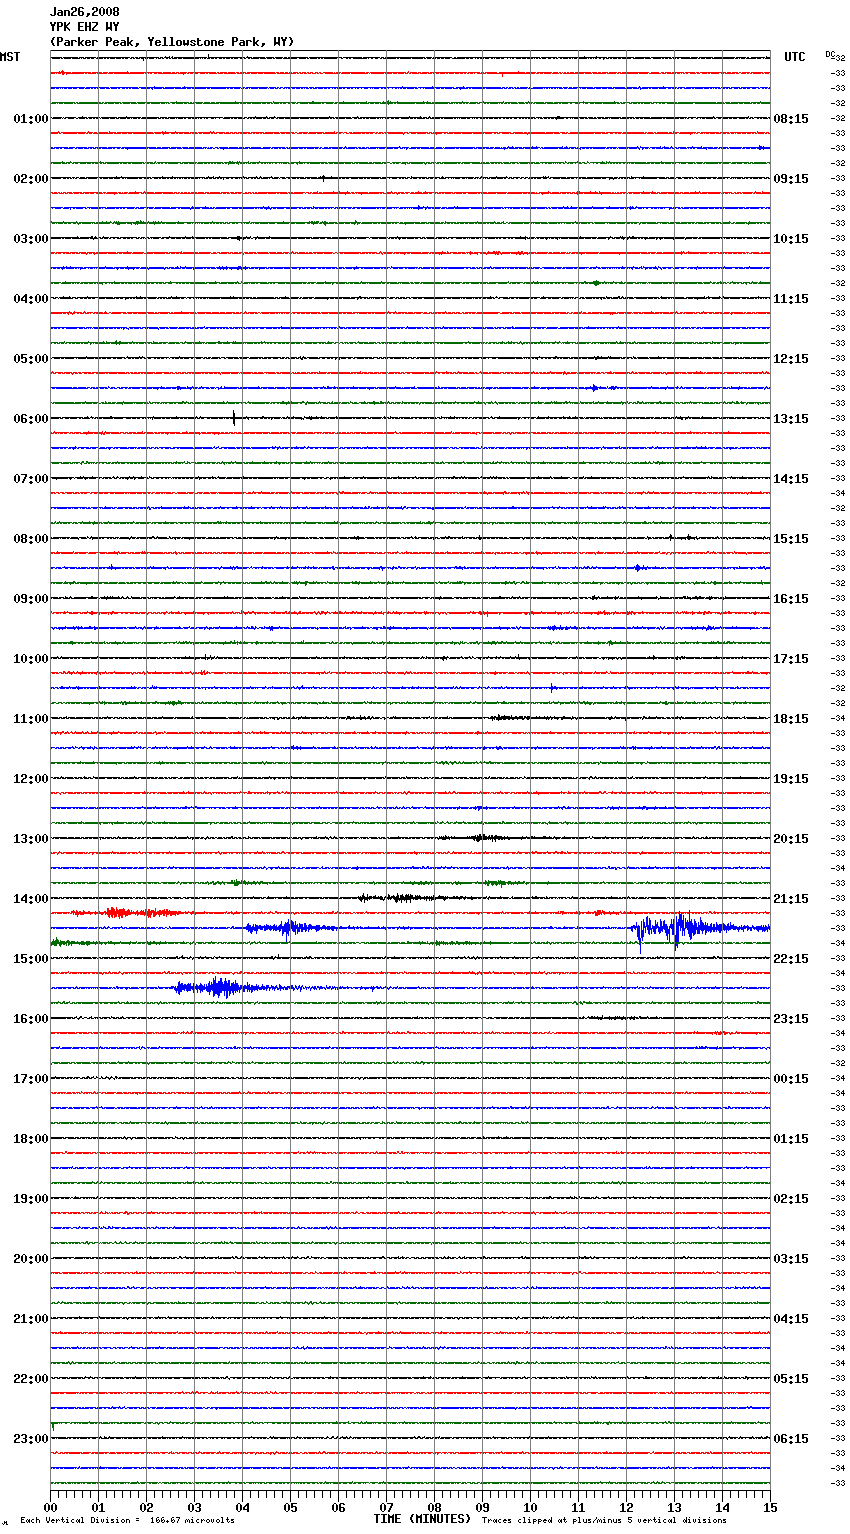Click the "15:15" UTC time label
Image resolution: width=850 pixels, height=1534 pixels.
point(791,539)
